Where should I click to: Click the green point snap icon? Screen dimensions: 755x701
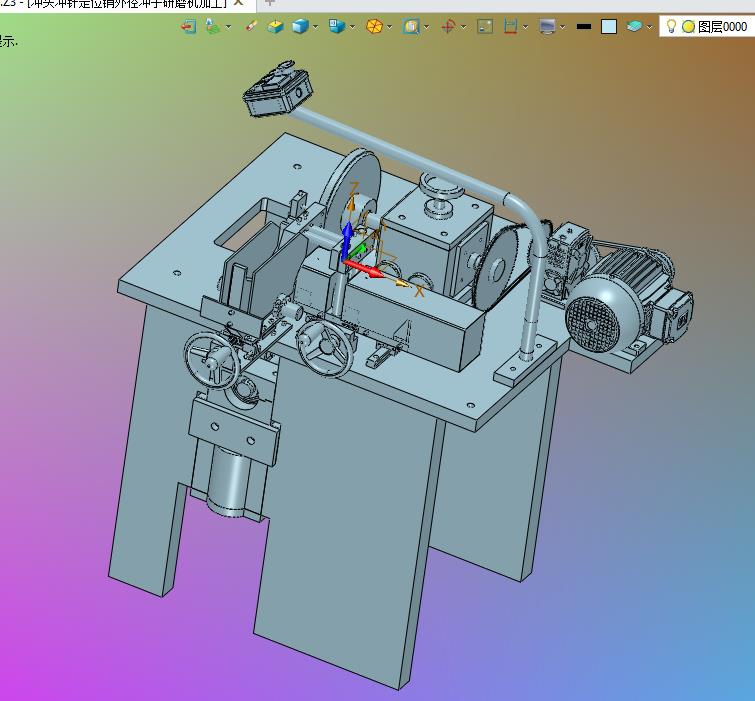tap(485, 26)
